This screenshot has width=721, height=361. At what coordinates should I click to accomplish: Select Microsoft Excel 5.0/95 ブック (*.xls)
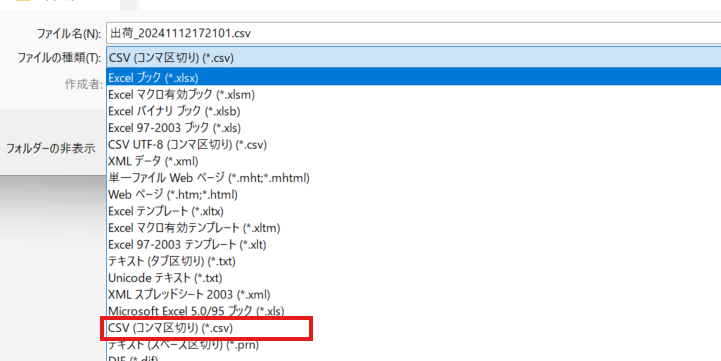pos(413,311)
